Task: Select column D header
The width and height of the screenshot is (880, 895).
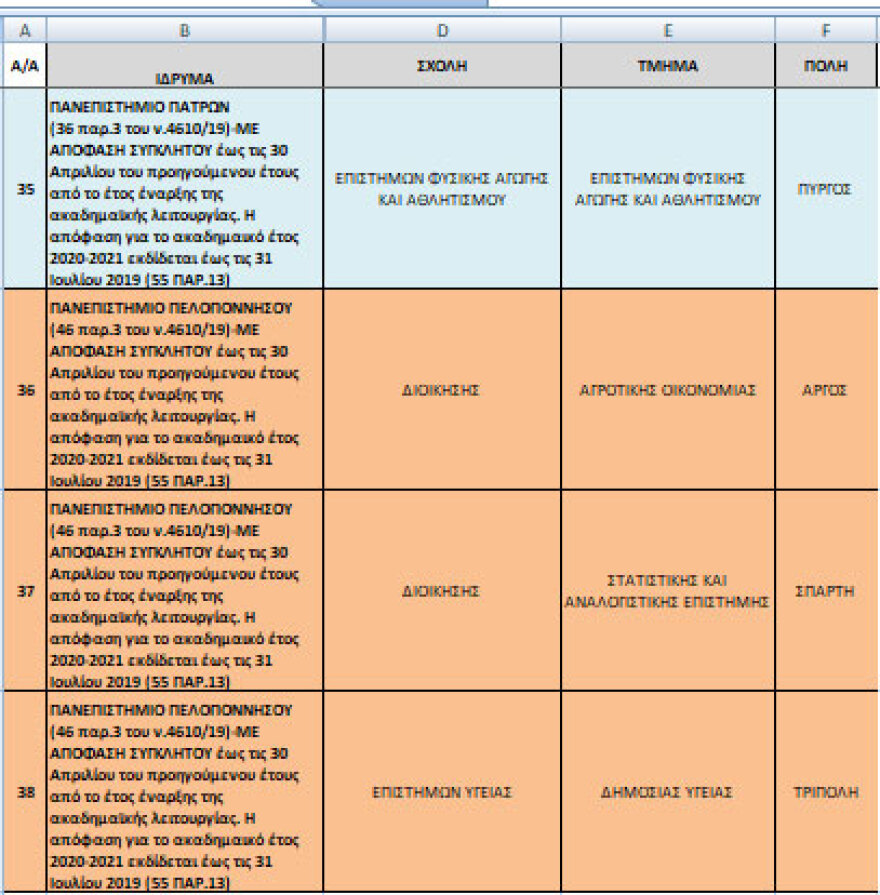Action: pos(443,31)
